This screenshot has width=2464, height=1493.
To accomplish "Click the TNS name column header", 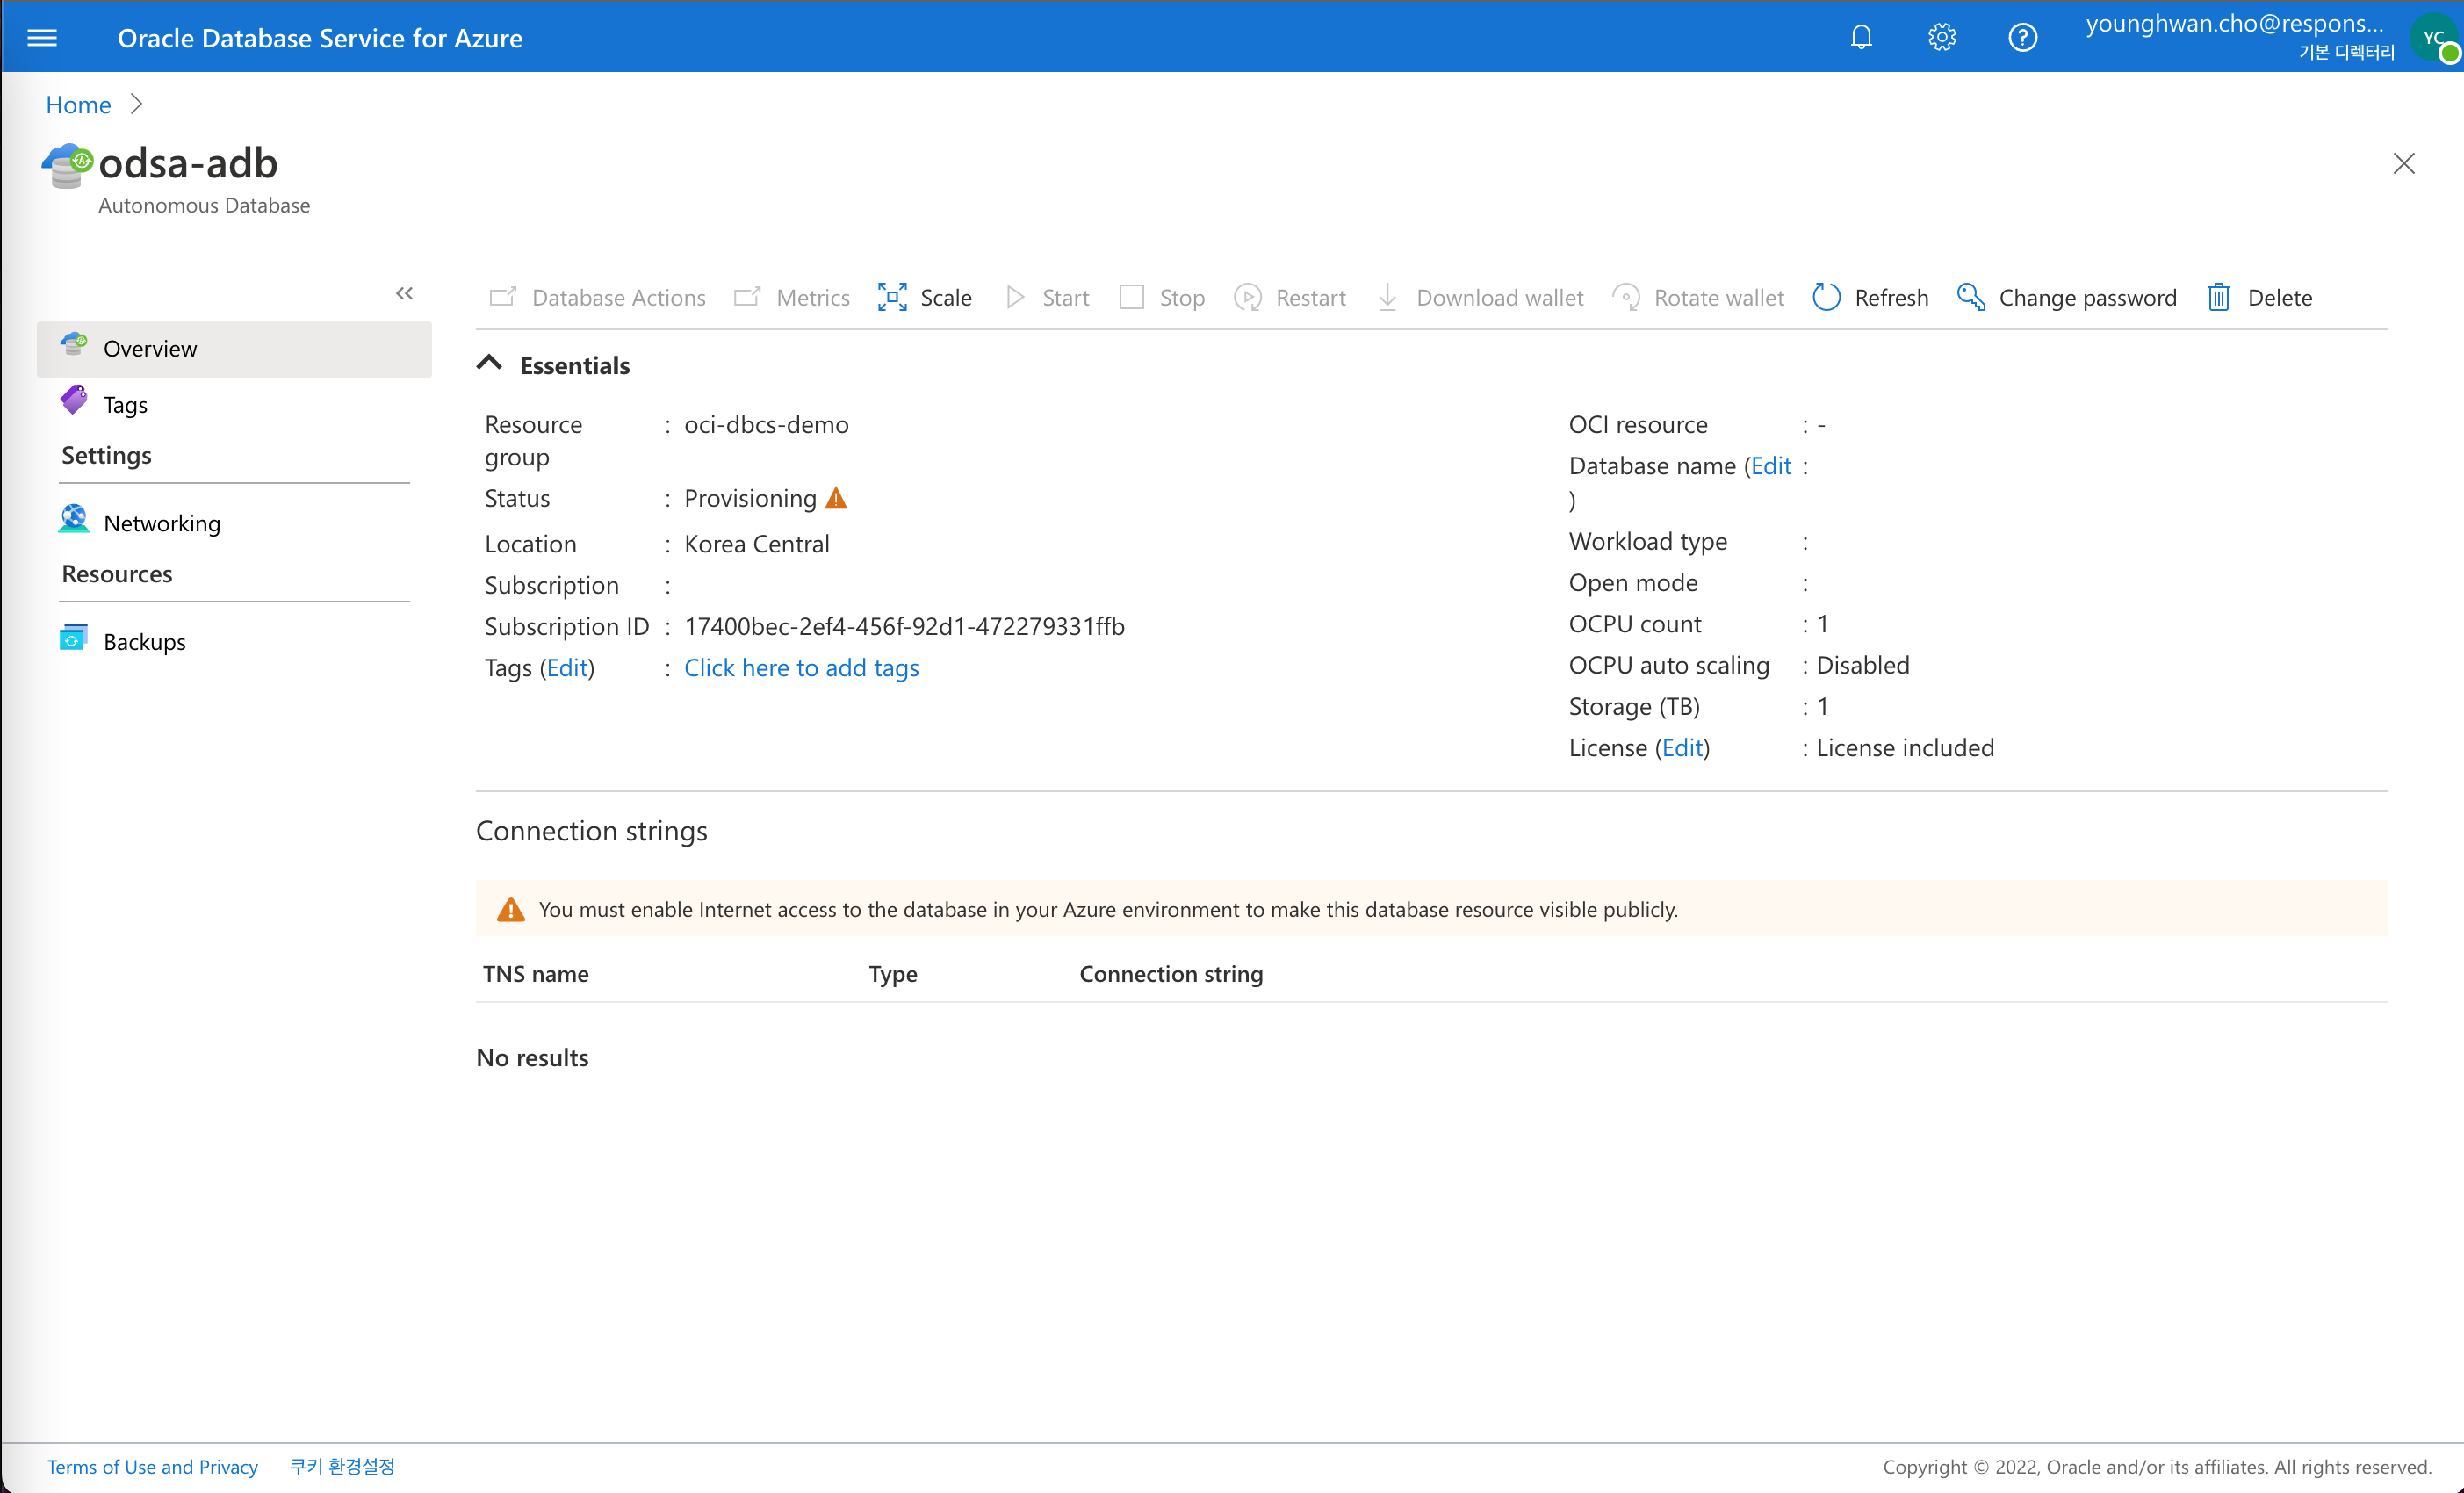I will click(x=536, y=974).
